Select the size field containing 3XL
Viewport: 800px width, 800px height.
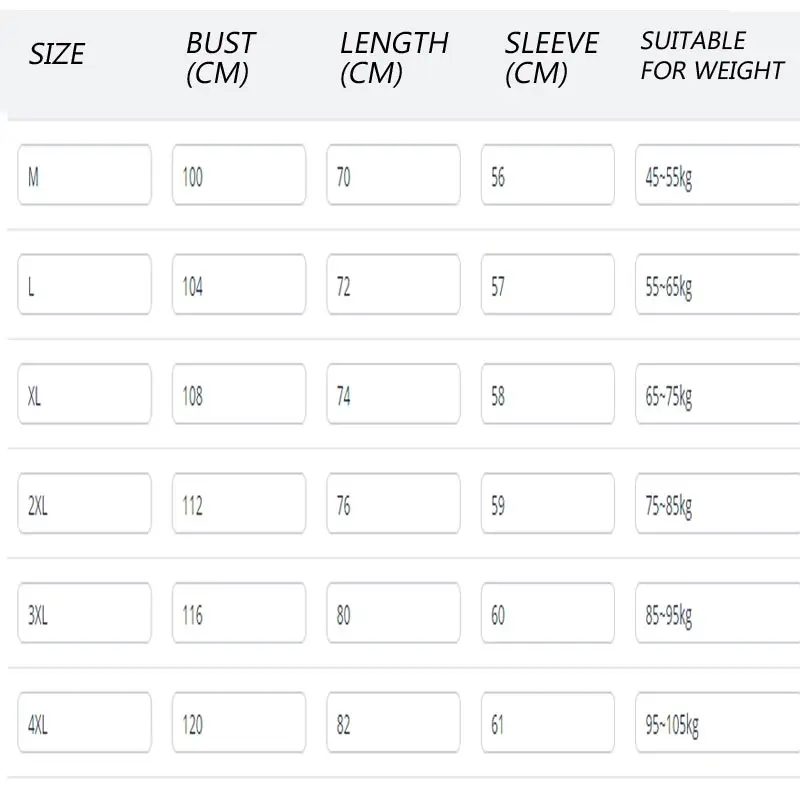tap(85, 613)
